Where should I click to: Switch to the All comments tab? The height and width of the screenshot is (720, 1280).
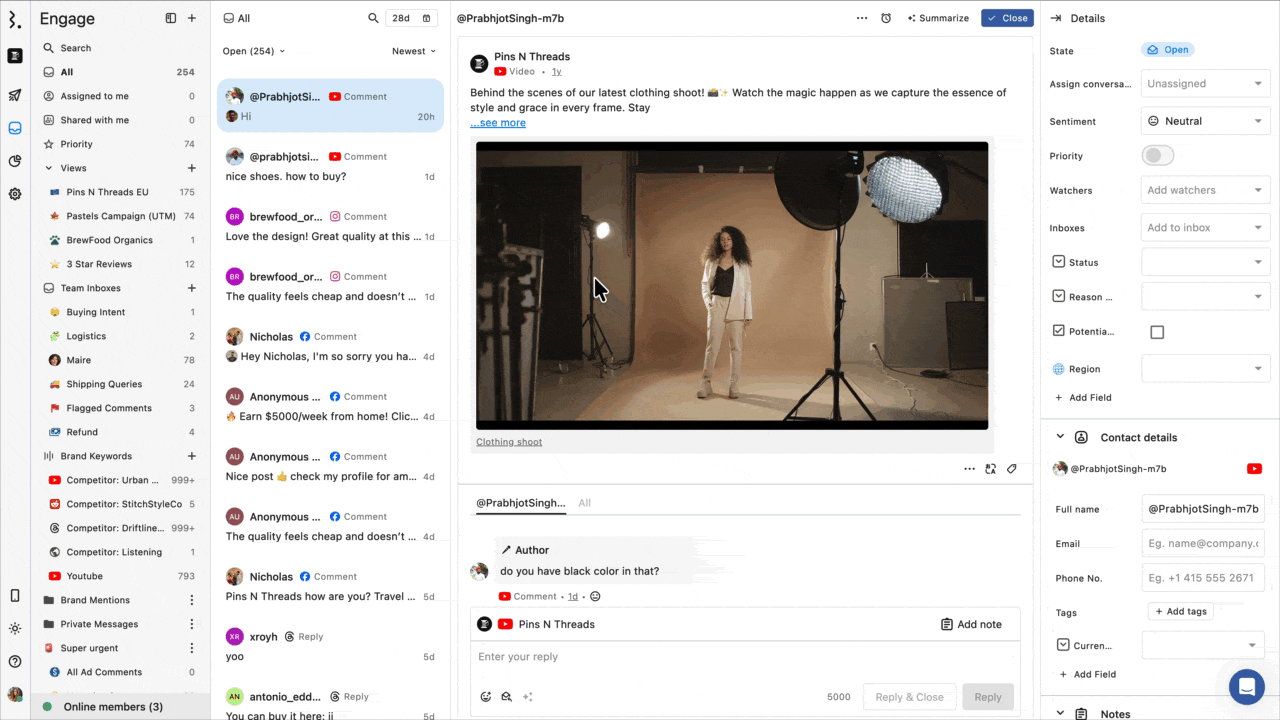click(x=584, y=503)
